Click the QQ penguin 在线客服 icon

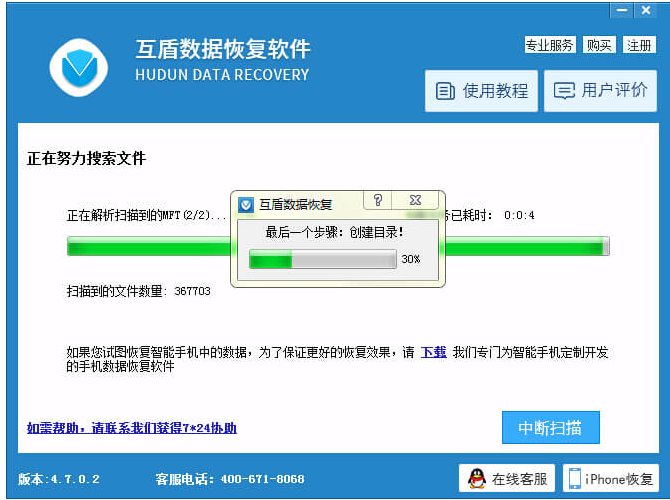477,479
